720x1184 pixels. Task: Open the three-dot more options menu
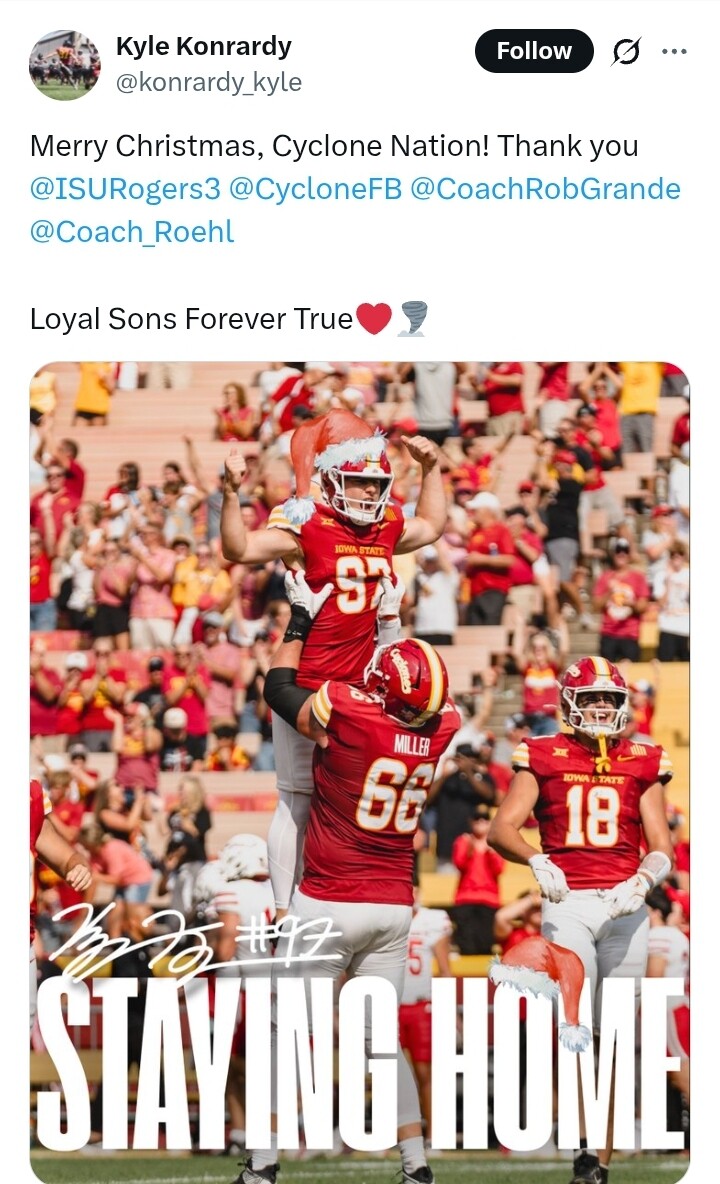click(675, 52)
